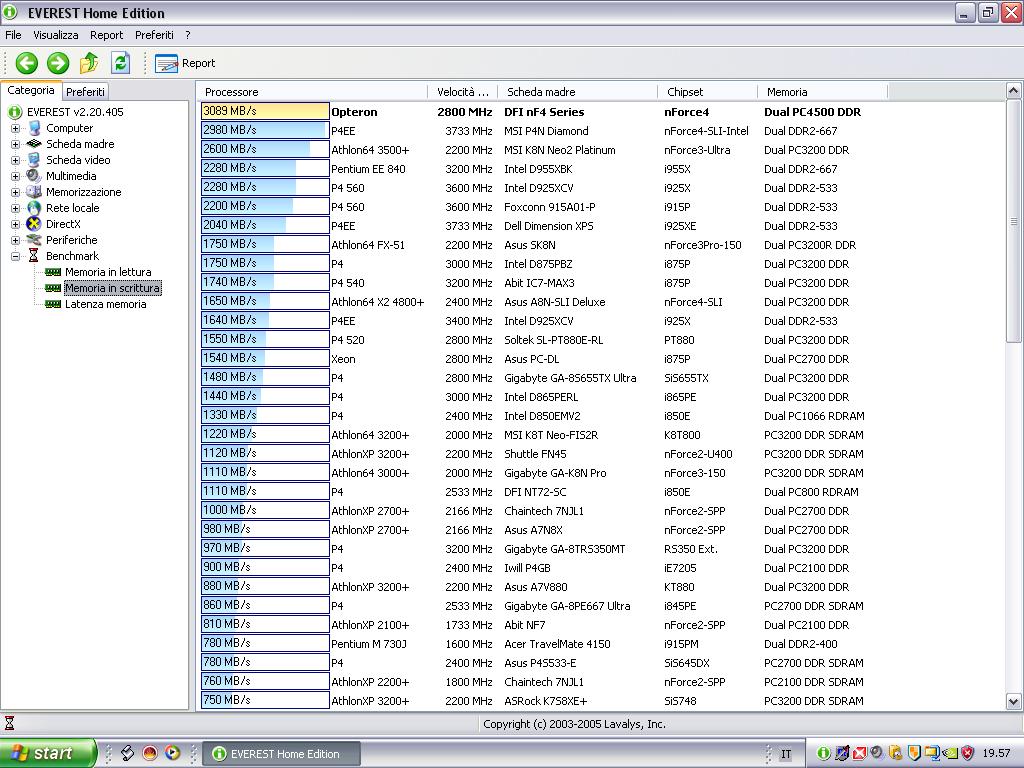This screenshot has height=768, width=1024.
Task: Sort by the Chipset column header
Action: (708, 92)
